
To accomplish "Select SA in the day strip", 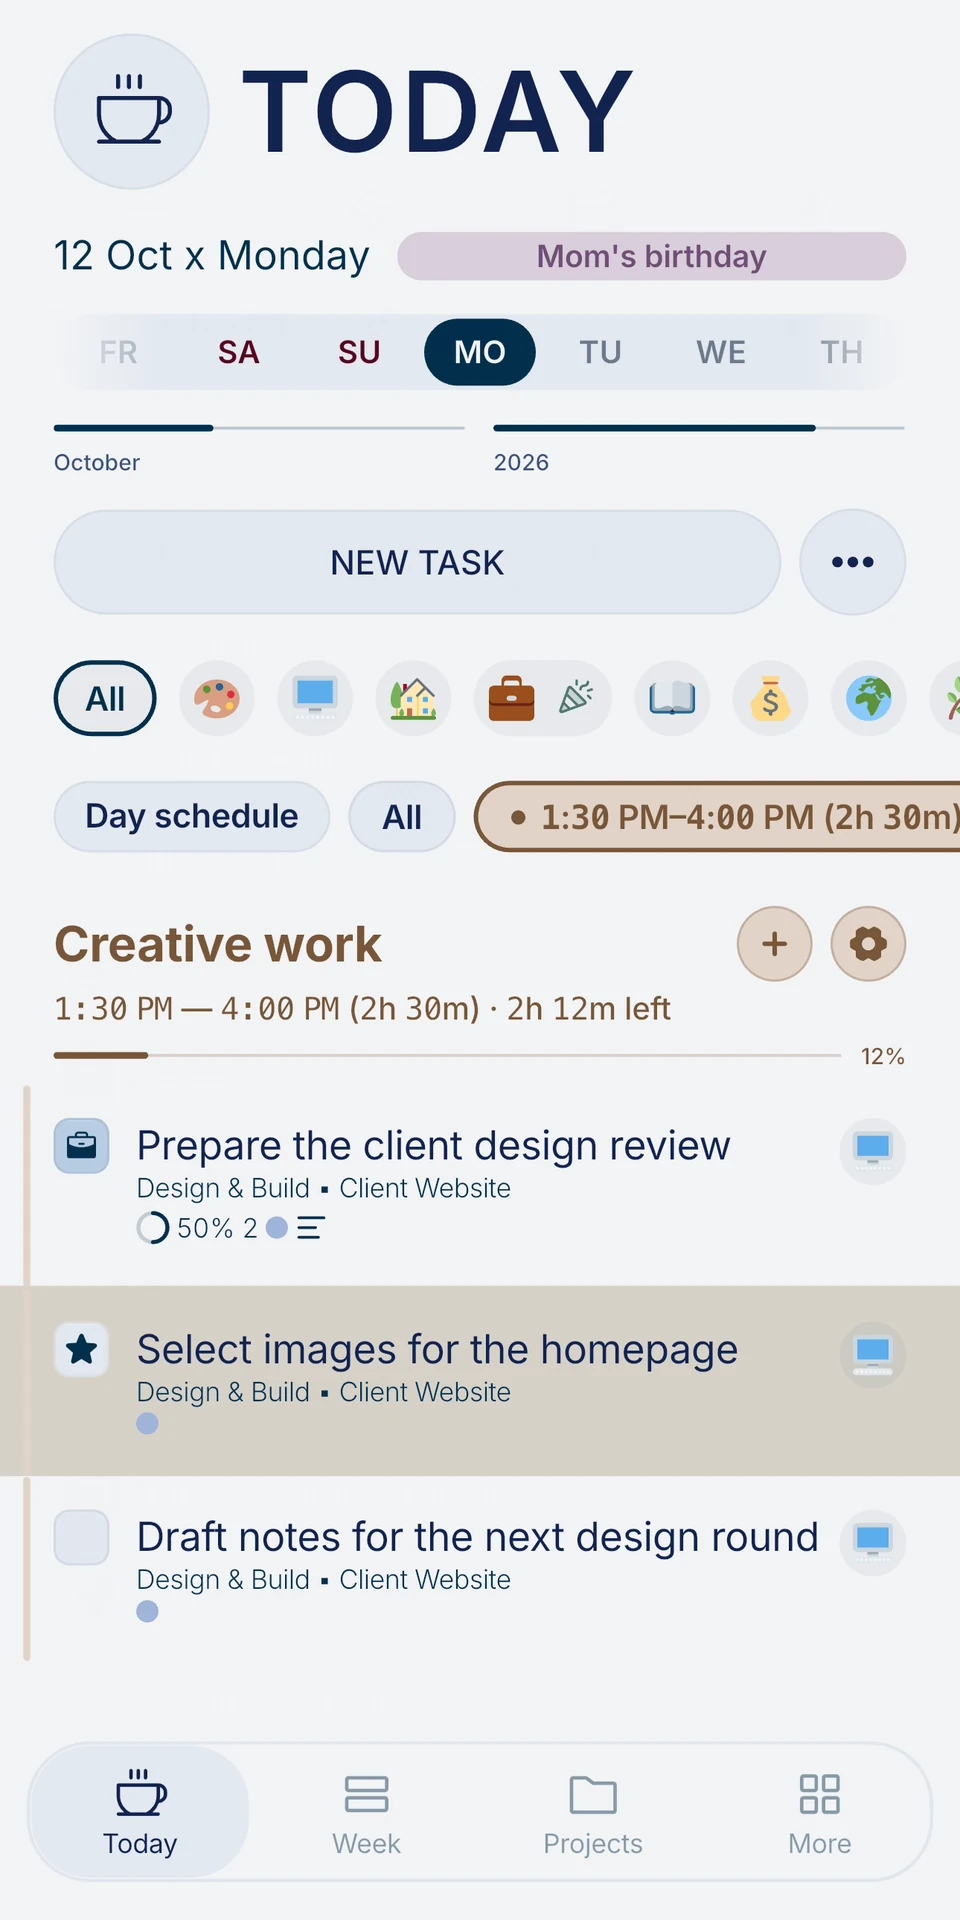I will [239, 352].
